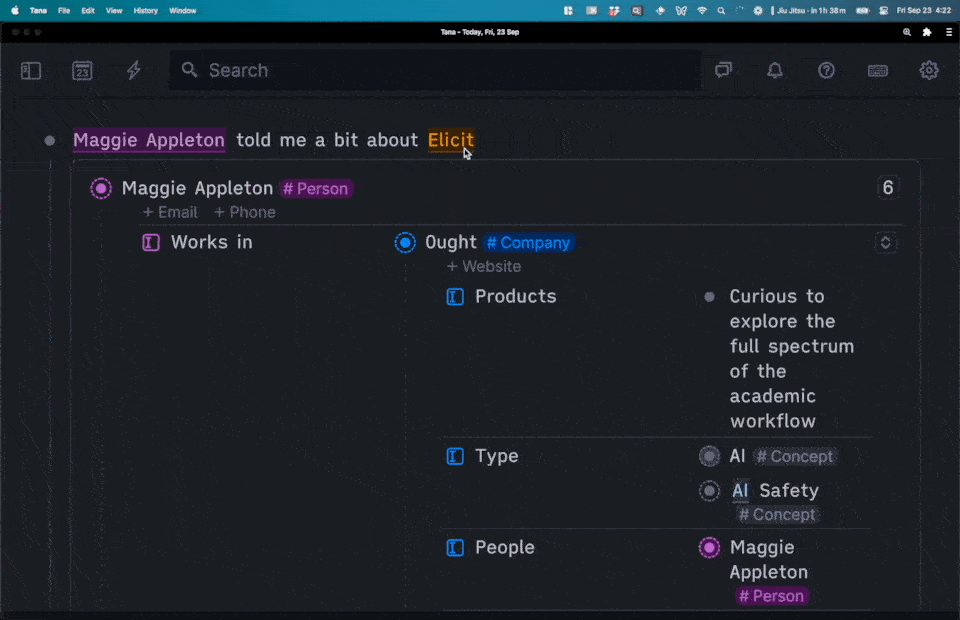Click the inline Maggie Appleton reference
This screenshot has height=620, width=960.
[x=149, y=140]
